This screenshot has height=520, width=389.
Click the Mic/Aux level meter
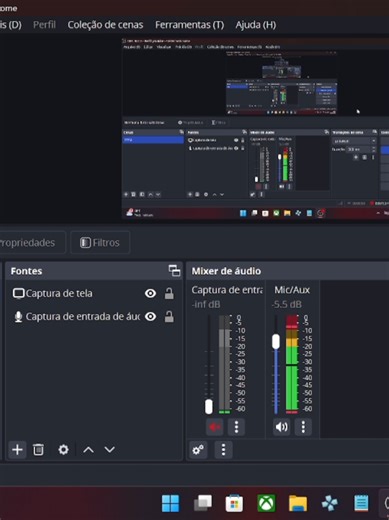(x=292, y=364)
